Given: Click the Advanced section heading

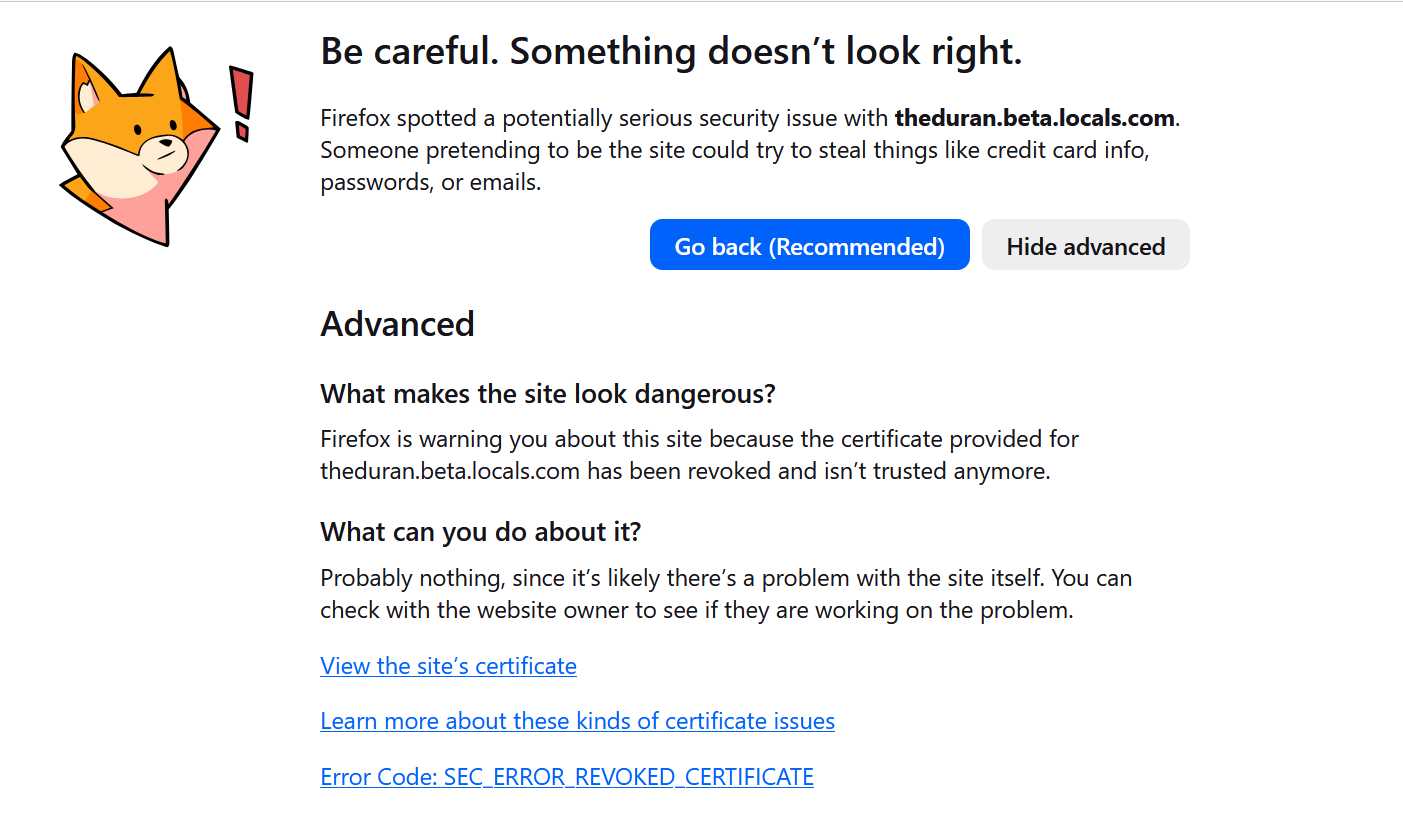Looking at the screenshot, I should tap(397, 324).
